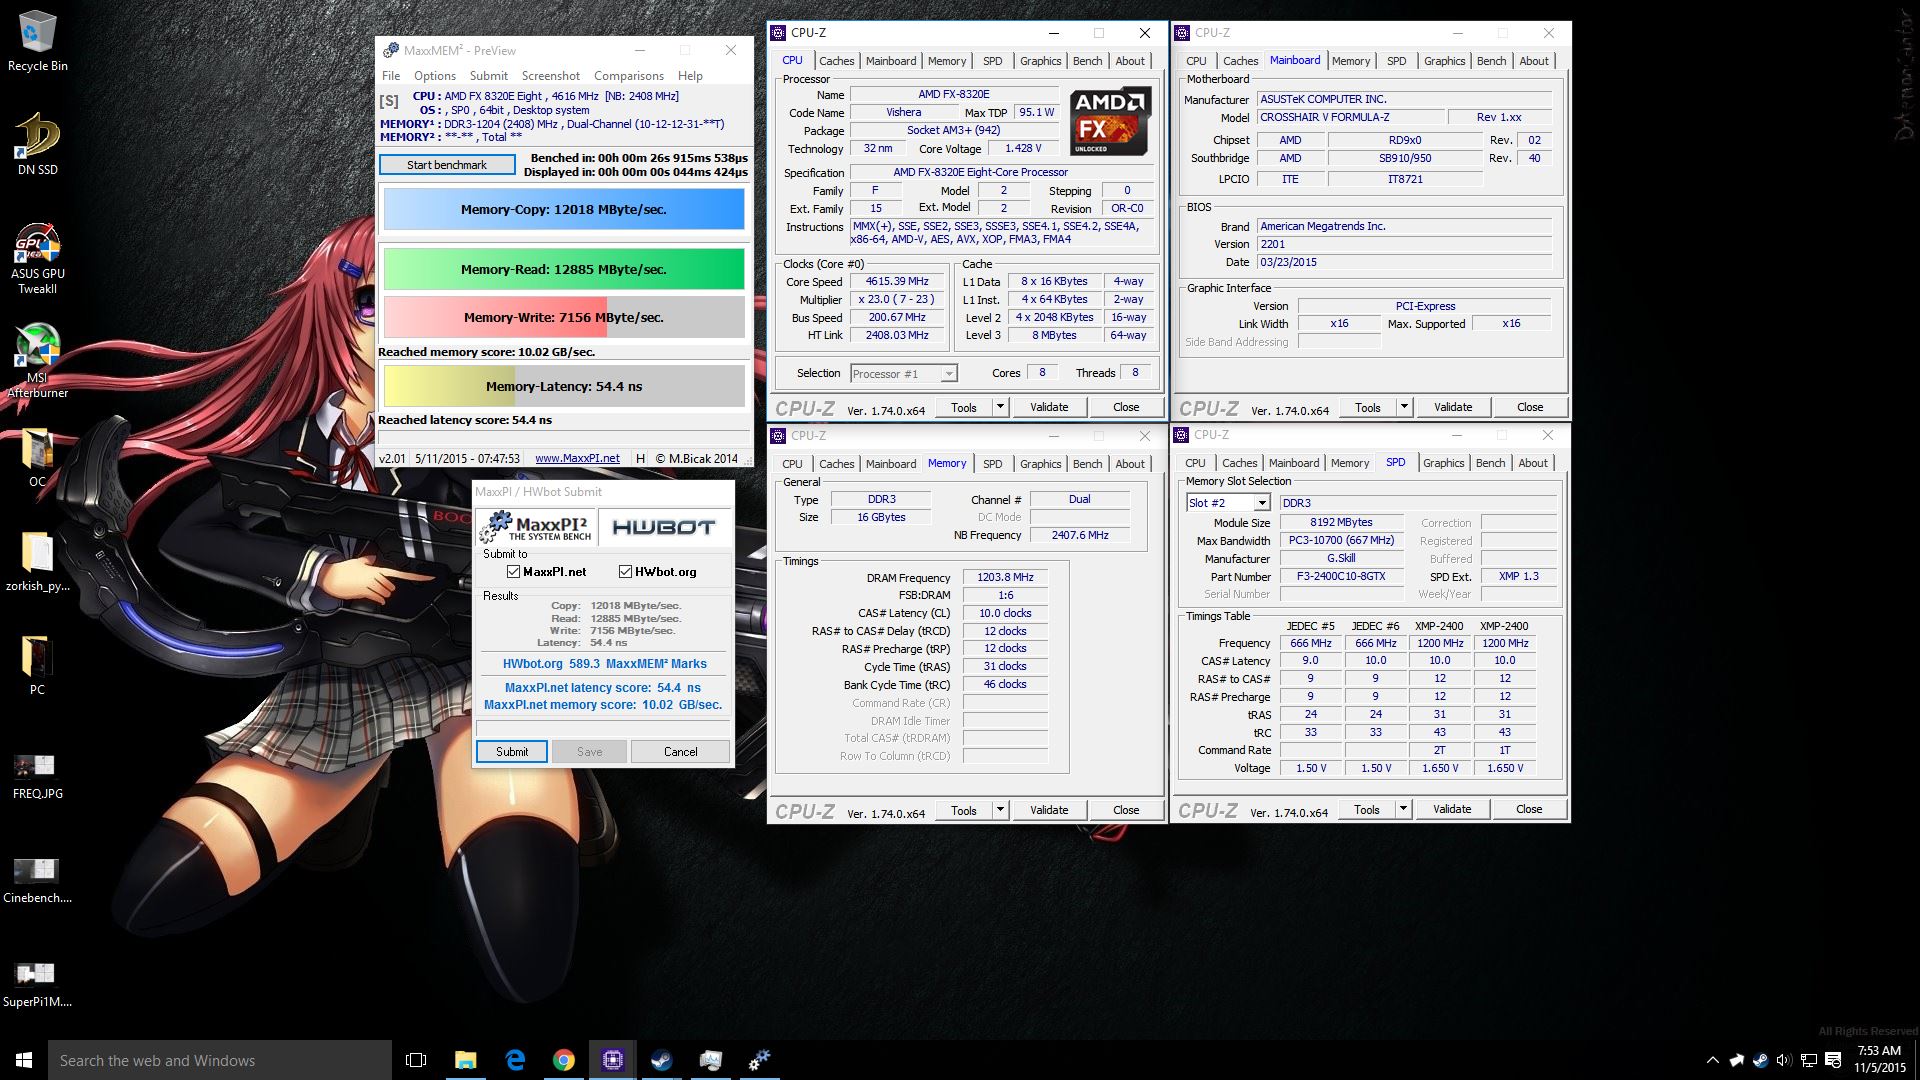Open the DN SSD desktop shortcut
Screen dimensions: 1920x1080
click(x=37, y=145)
